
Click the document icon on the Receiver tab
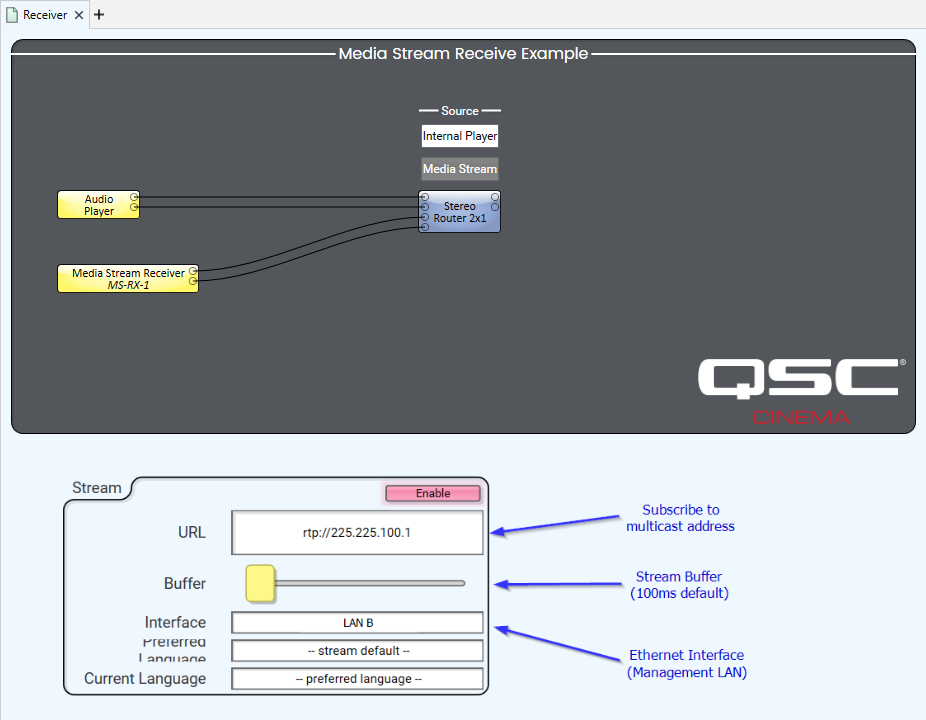coord(12,15)
